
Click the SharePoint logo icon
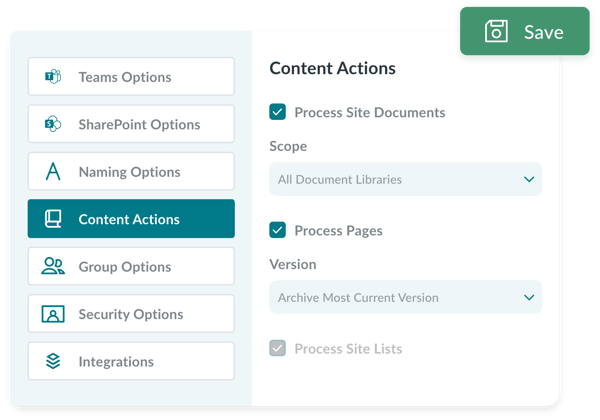(53, 124)
